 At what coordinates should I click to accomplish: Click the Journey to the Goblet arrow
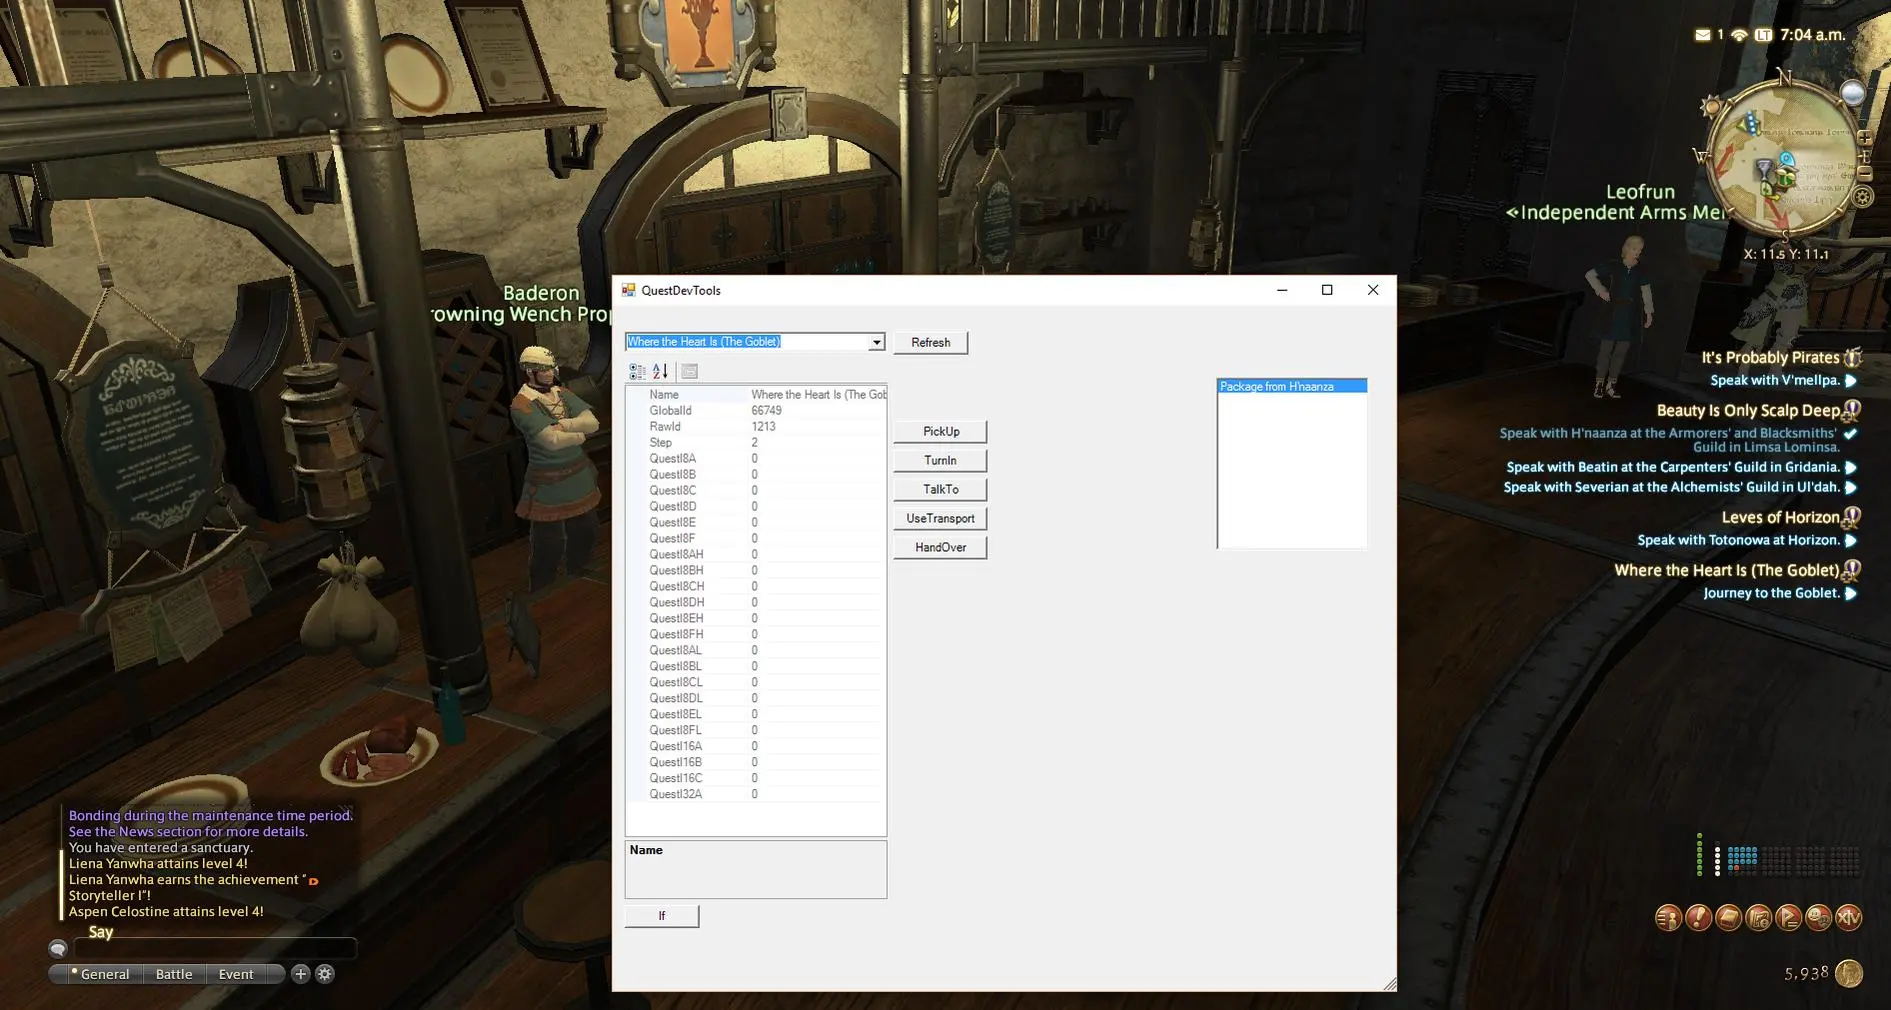(1851, 594)
